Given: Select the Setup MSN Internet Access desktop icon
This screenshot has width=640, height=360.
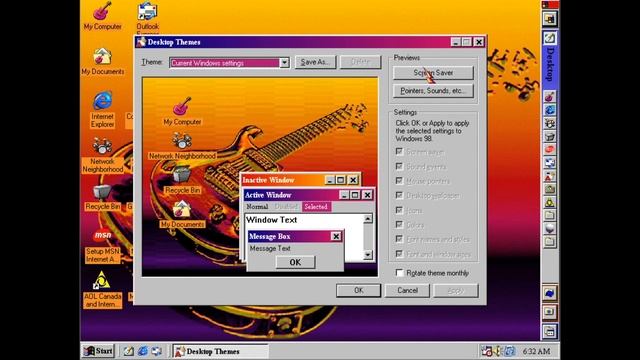Looking at the screenshot, I should pos(102,236).
